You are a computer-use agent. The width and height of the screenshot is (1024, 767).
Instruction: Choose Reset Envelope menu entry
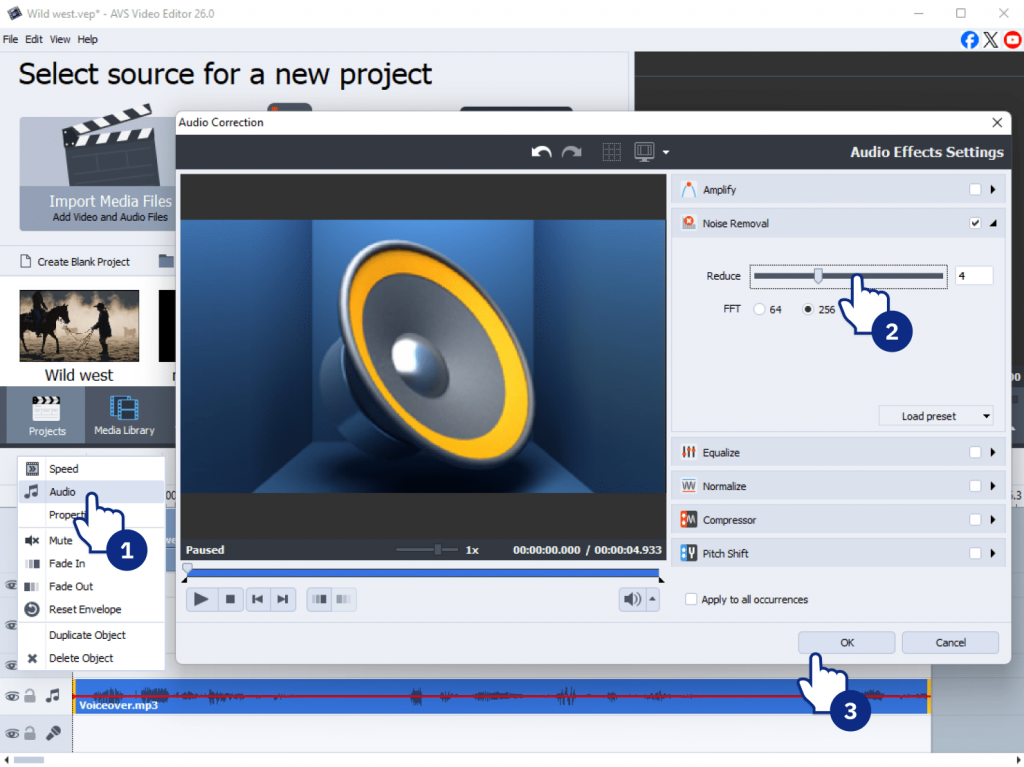tap(91, 609)
